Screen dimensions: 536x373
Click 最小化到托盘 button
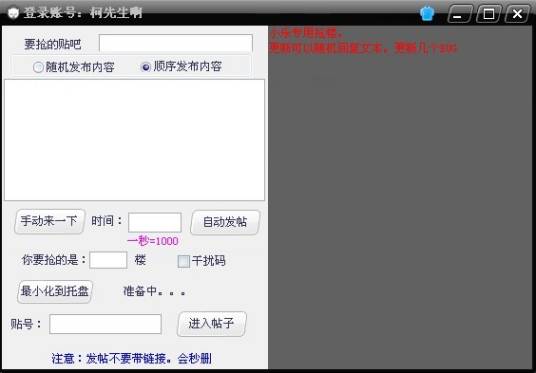55,292
